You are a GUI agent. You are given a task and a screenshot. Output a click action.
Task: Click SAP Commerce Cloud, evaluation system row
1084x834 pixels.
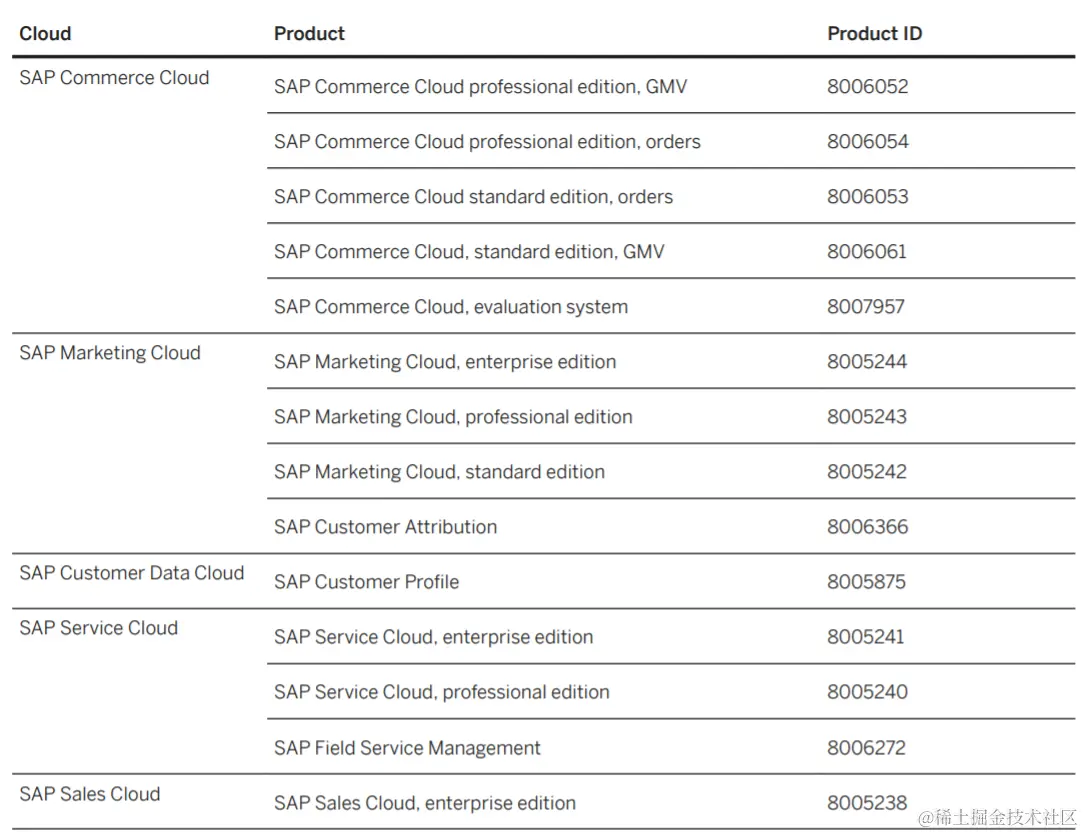451,307
